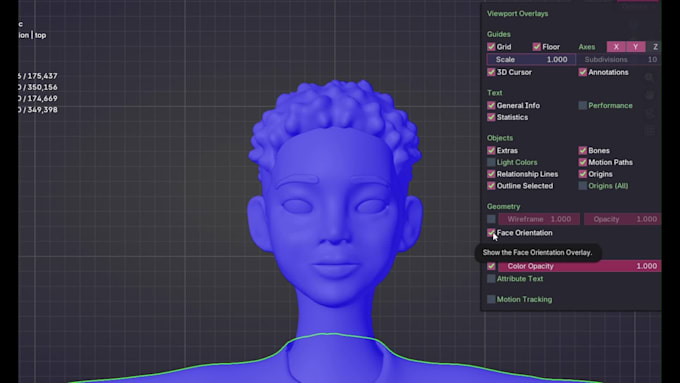Click the Guides section heading
This screenshot has height=383, width=680.
(x=498, y=34)
